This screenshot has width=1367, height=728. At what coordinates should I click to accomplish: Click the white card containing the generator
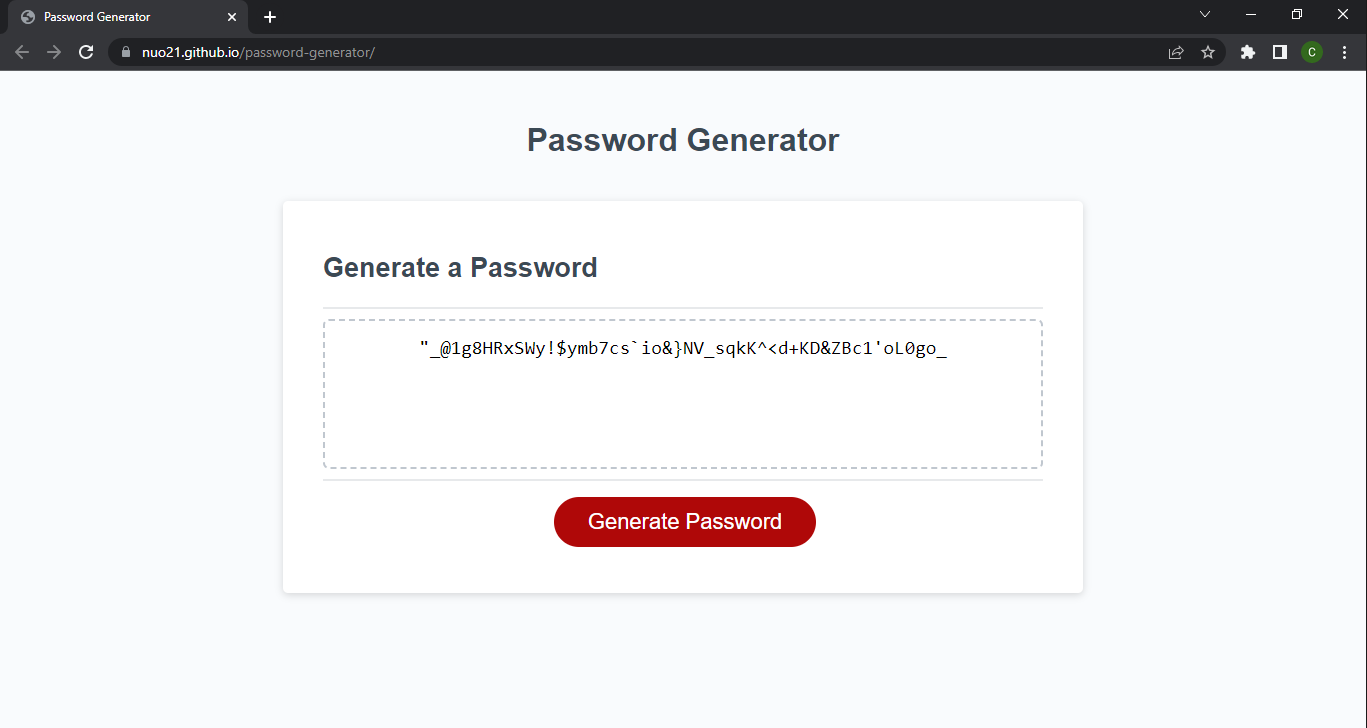683,396
